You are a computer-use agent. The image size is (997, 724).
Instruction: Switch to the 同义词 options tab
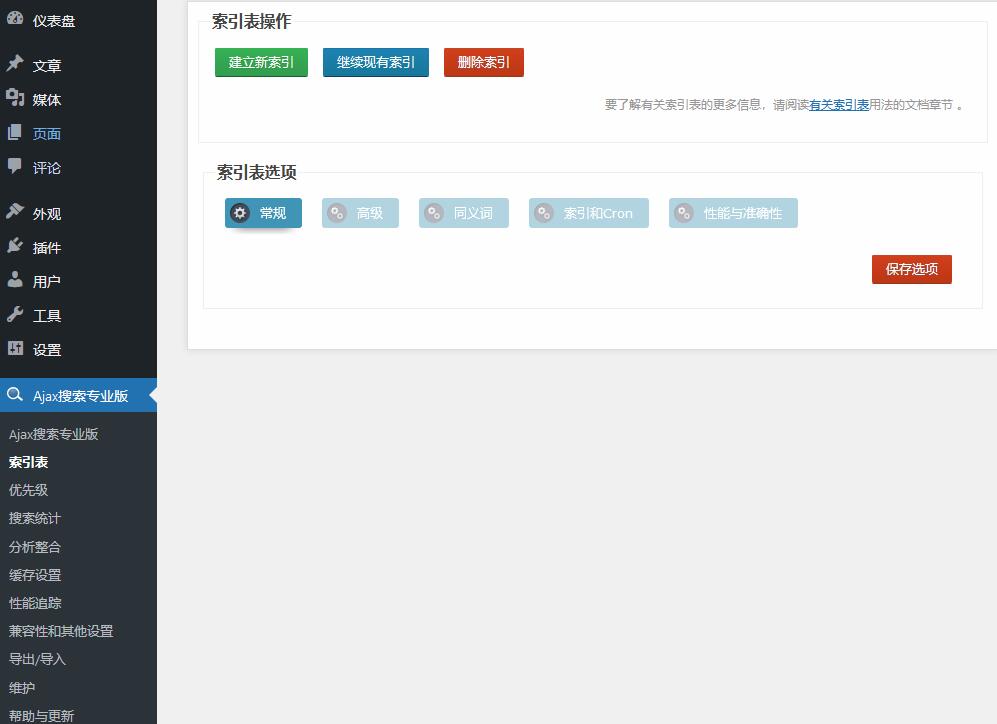(464, 213)
